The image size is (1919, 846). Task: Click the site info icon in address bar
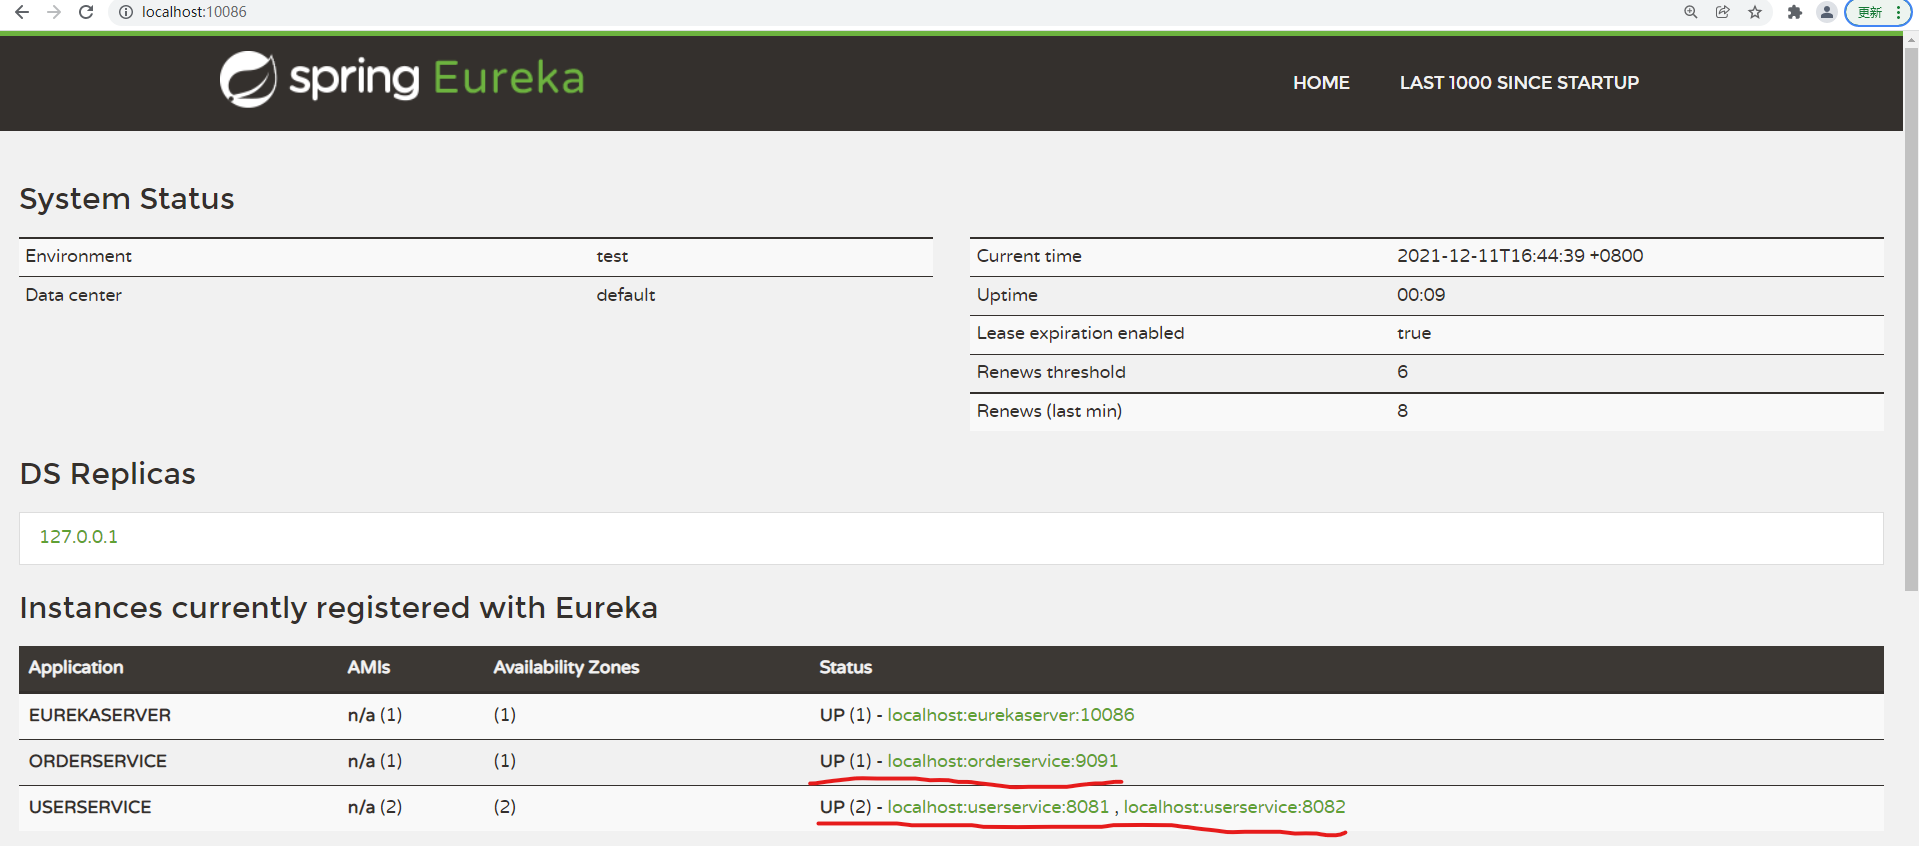(x=126, y=12)
